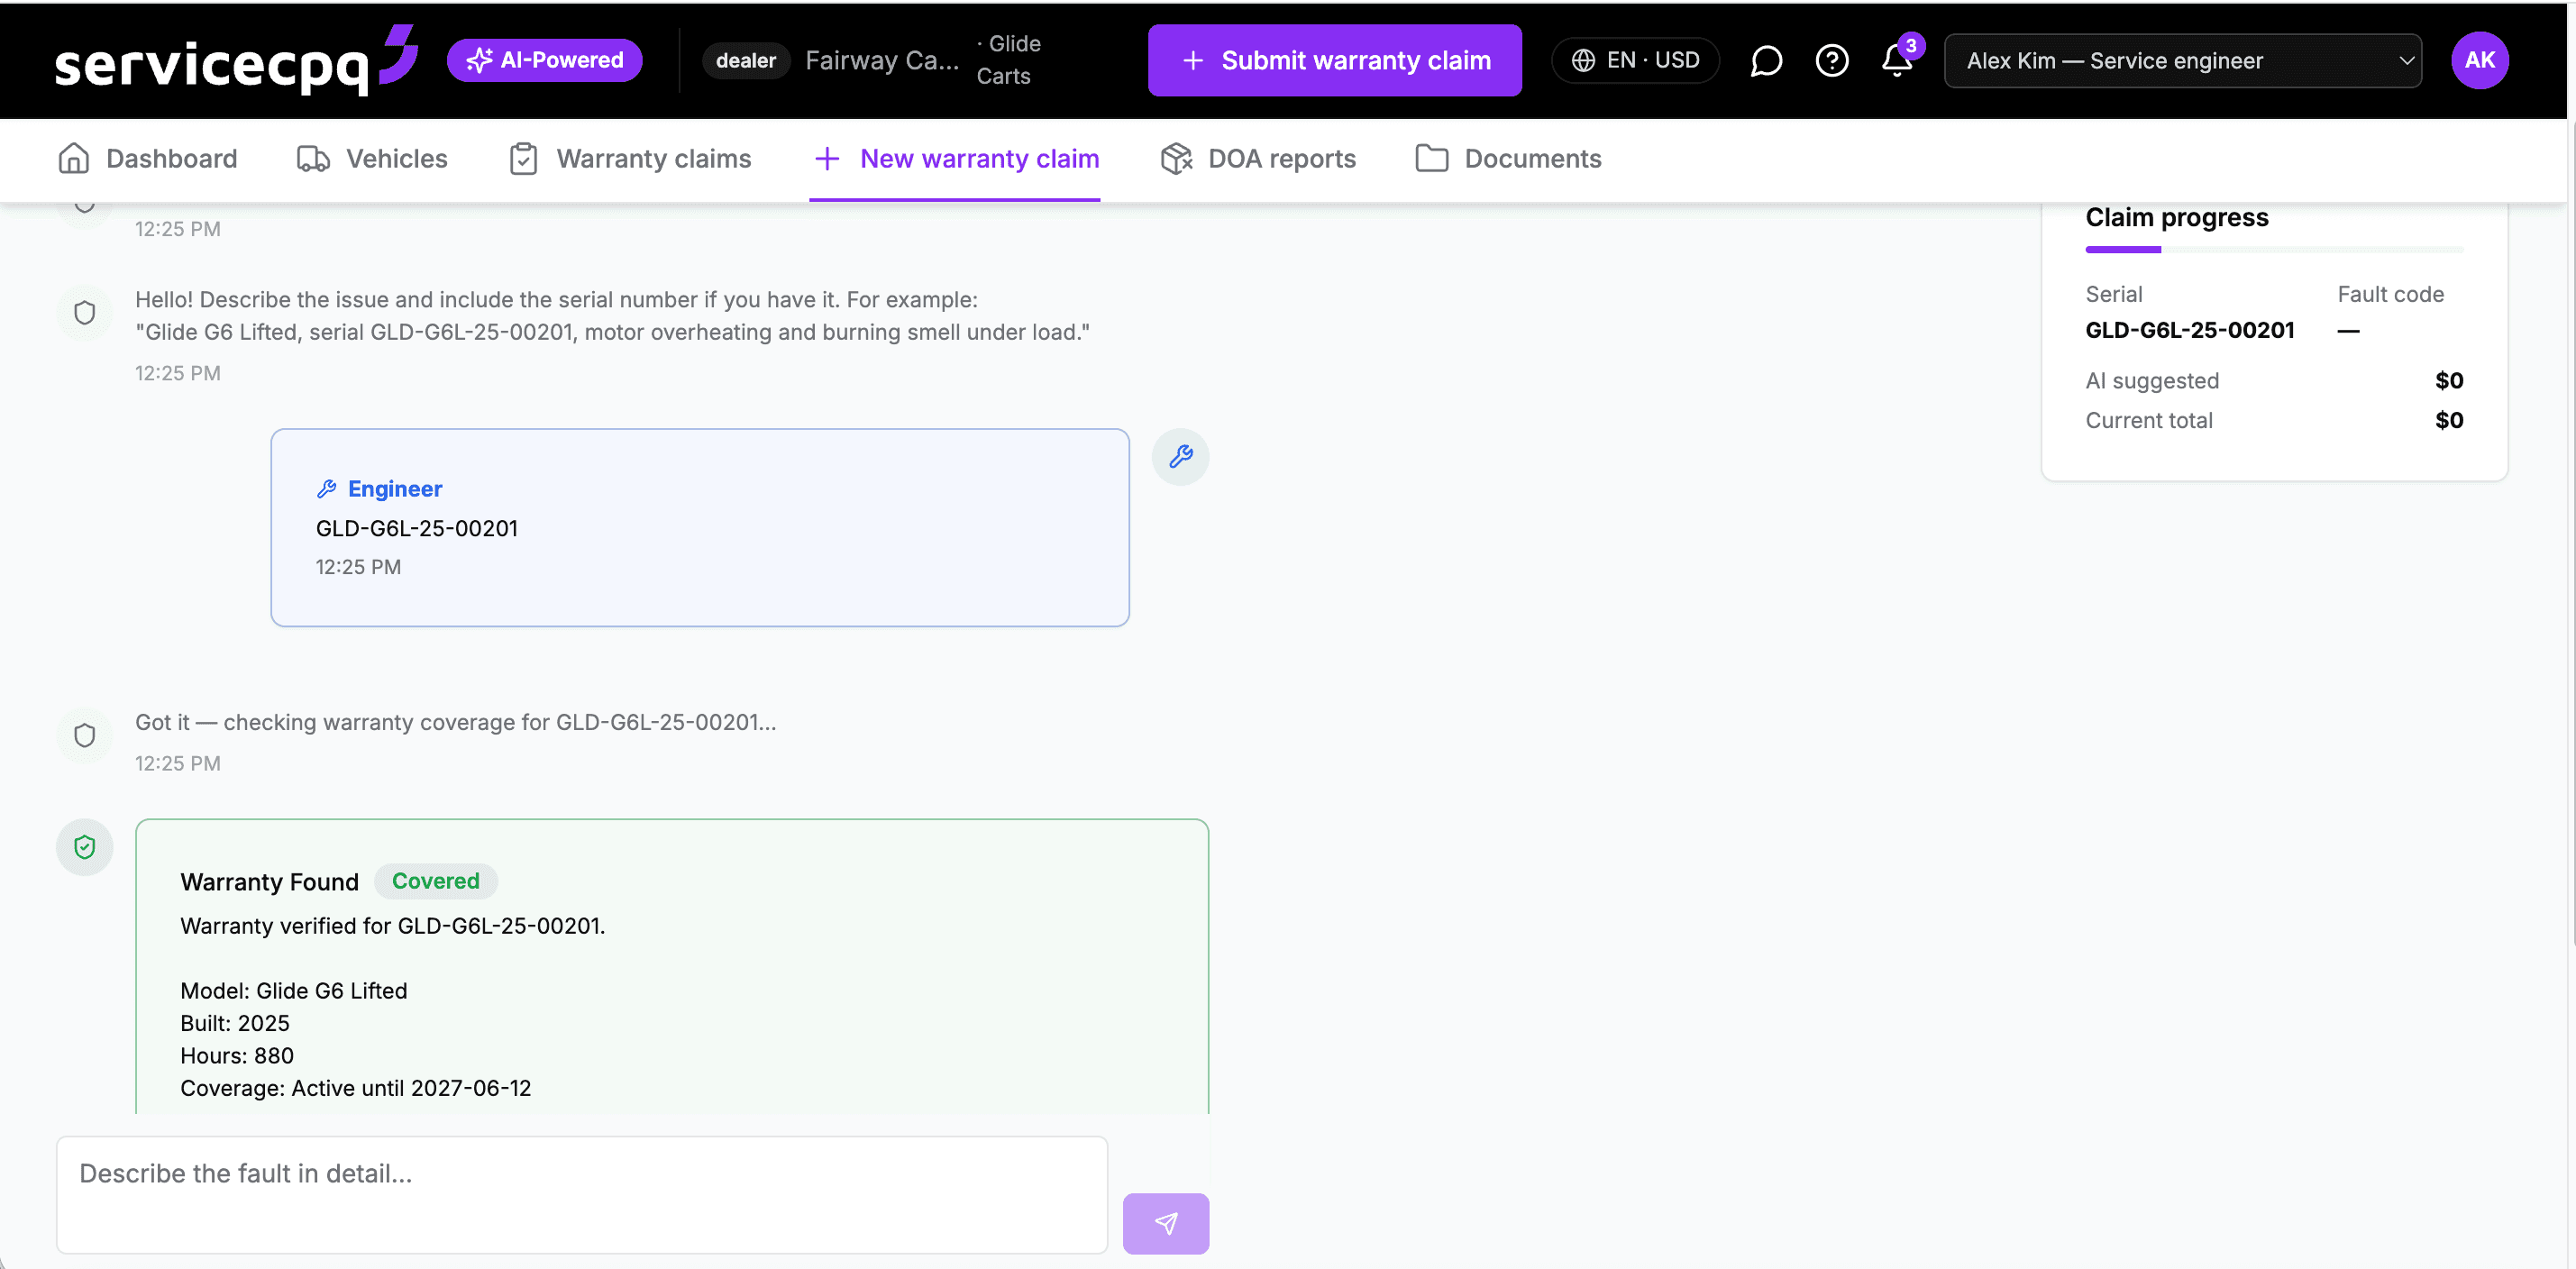Screen dimensions: 2576x1269
Task: Submit warranty claim button
Action: pyautogui.click(x=1334, y=60)
